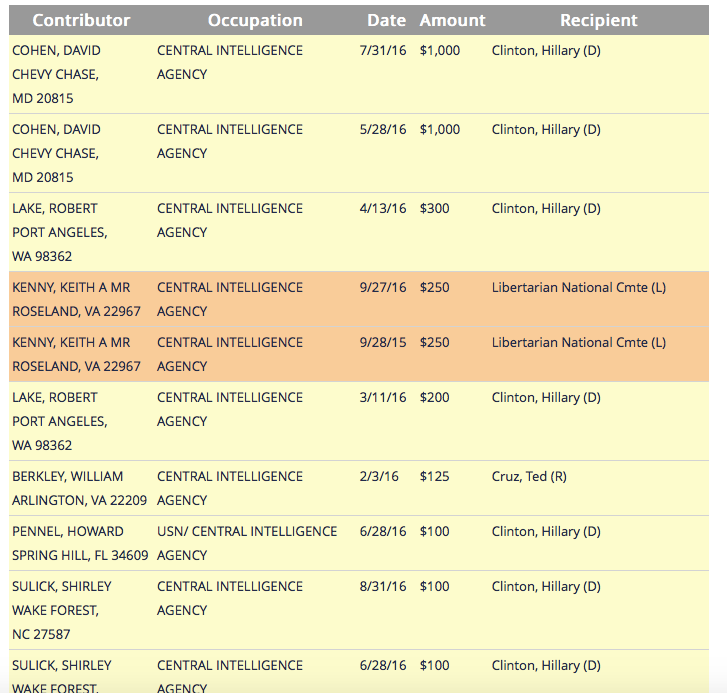The height and width of the screenshot is (693, 727).
Task: Click the Recipient column header
Action: [599, 20]
